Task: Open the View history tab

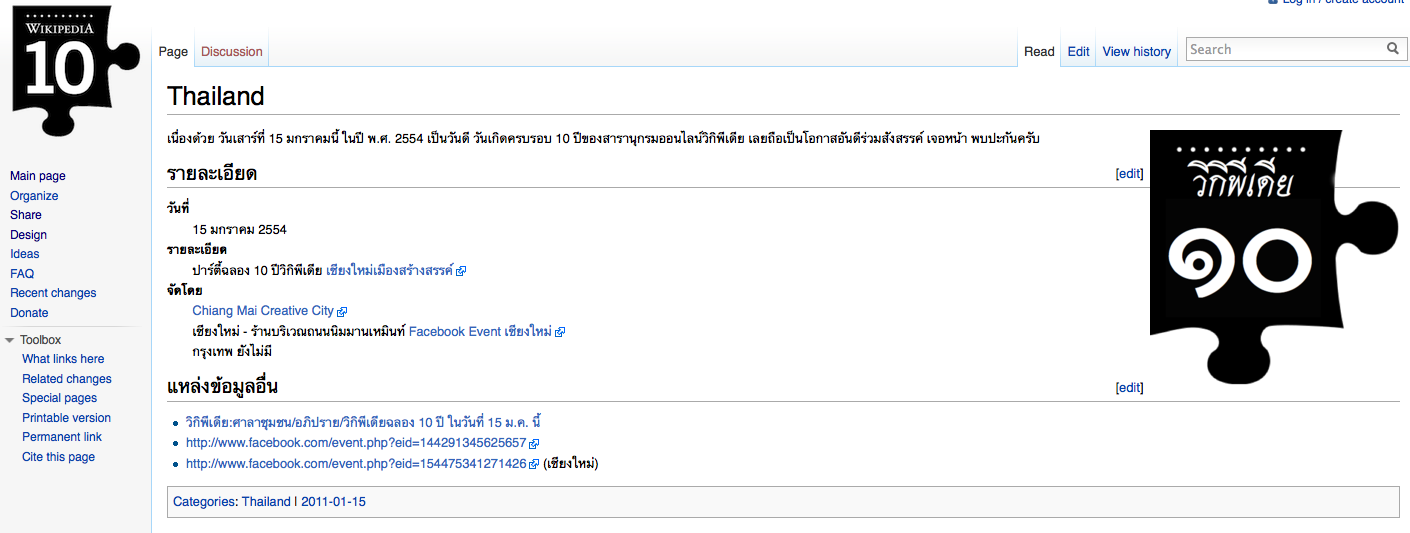Action: pos(1136,52)
